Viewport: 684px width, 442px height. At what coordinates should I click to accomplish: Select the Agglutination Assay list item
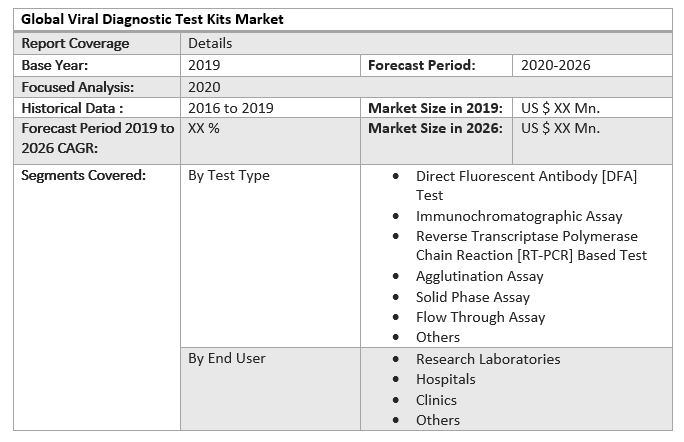pos(480,276)
